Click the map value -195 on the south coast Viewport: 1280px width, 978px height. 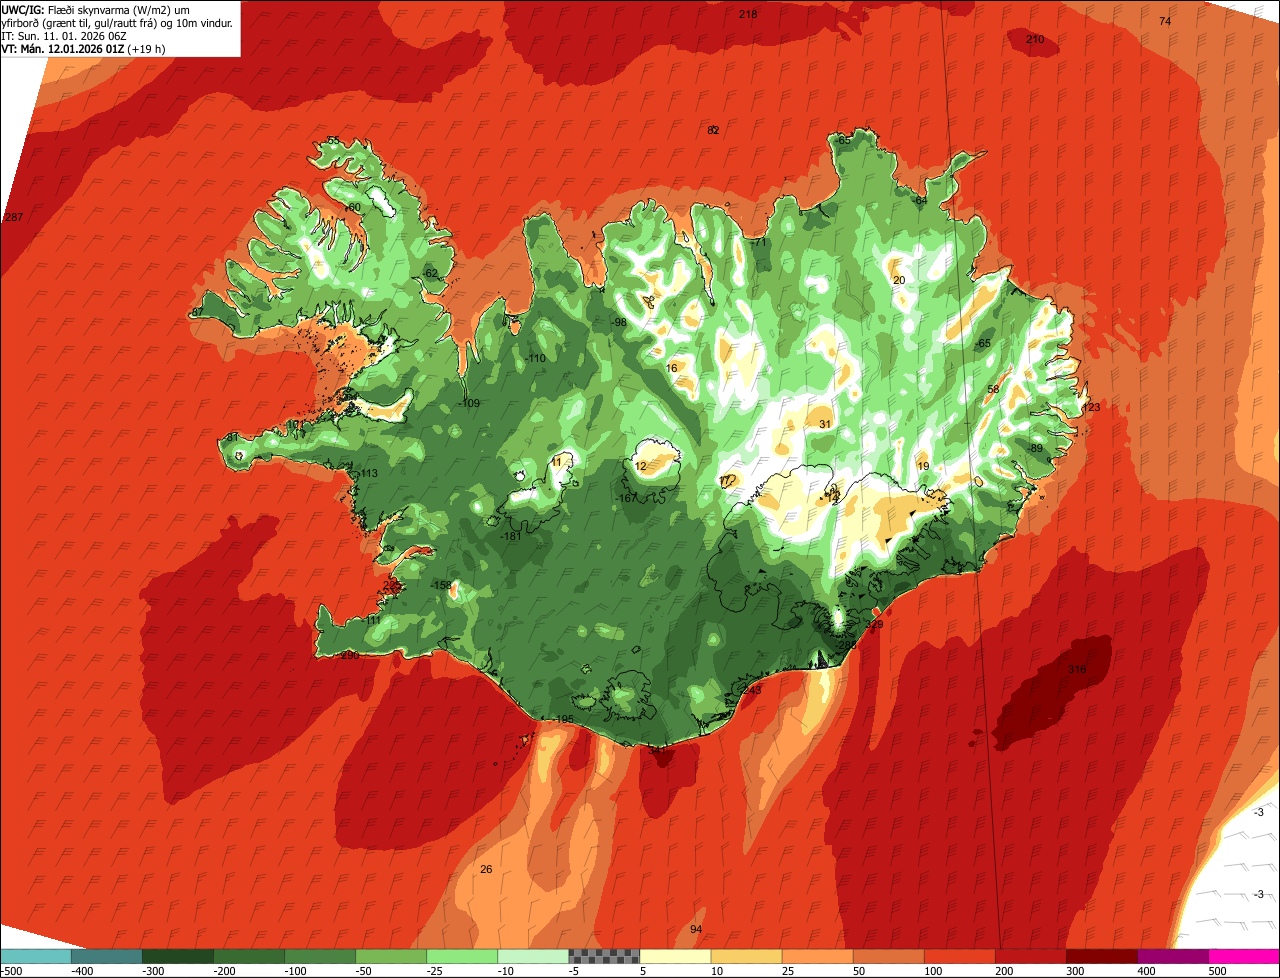pos(563,719)
